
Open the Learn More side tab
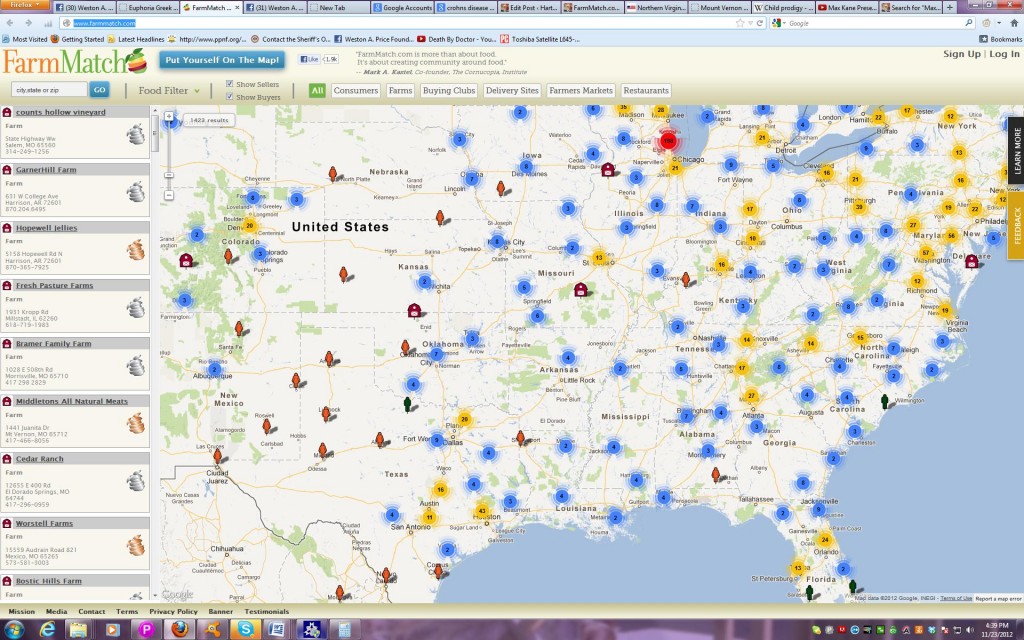click(1016, 150)
